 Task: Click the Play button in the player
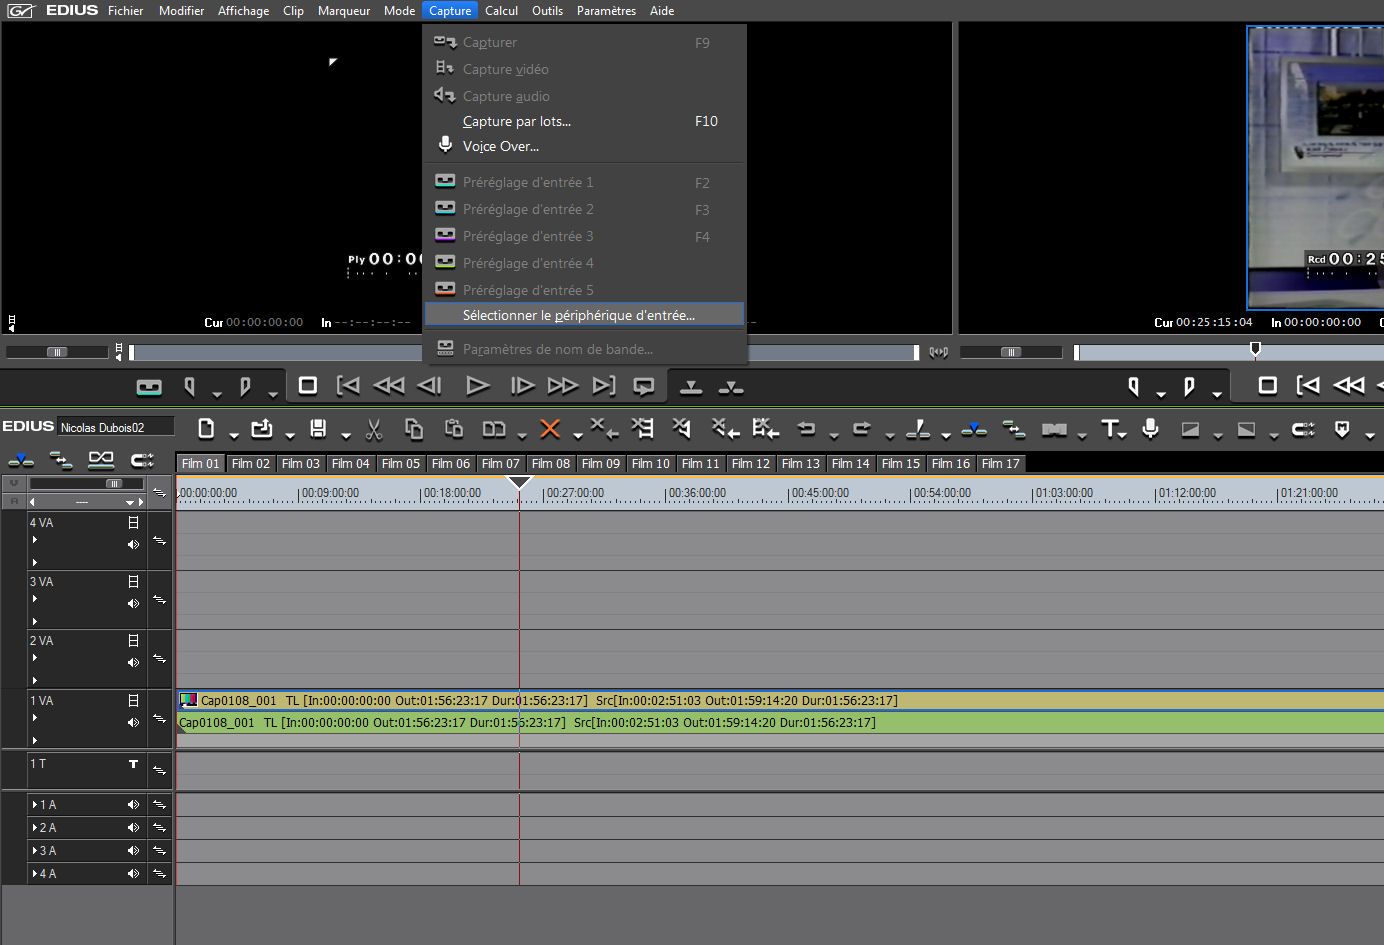[x=478, y=386]
